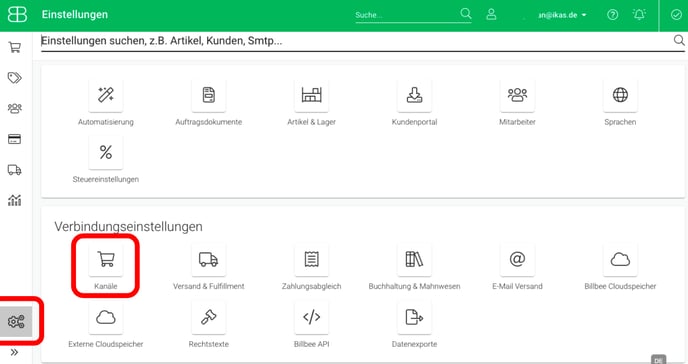The image size is (688, 364).
Task: Expand sidebar with double chevron
Action: [14, 352]
